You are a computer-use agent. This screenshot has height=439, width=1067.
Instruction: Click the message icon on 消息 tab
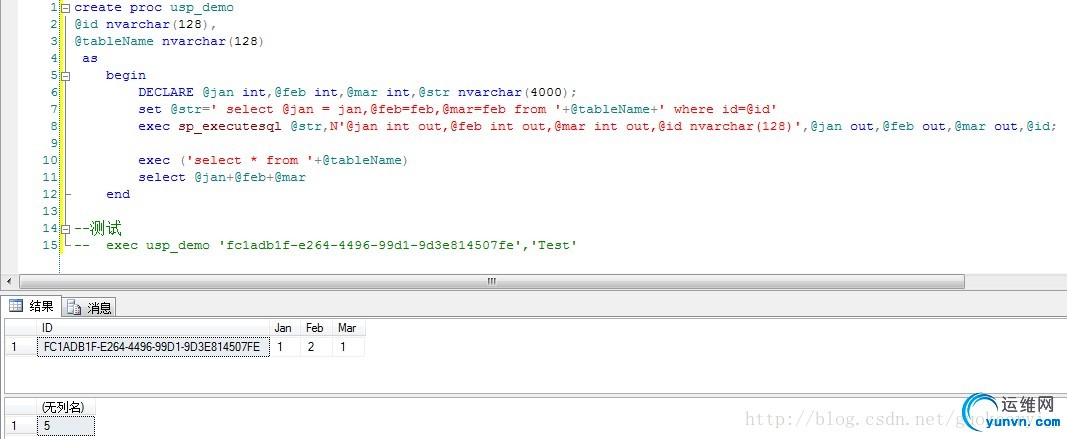(x=74, y=308)
